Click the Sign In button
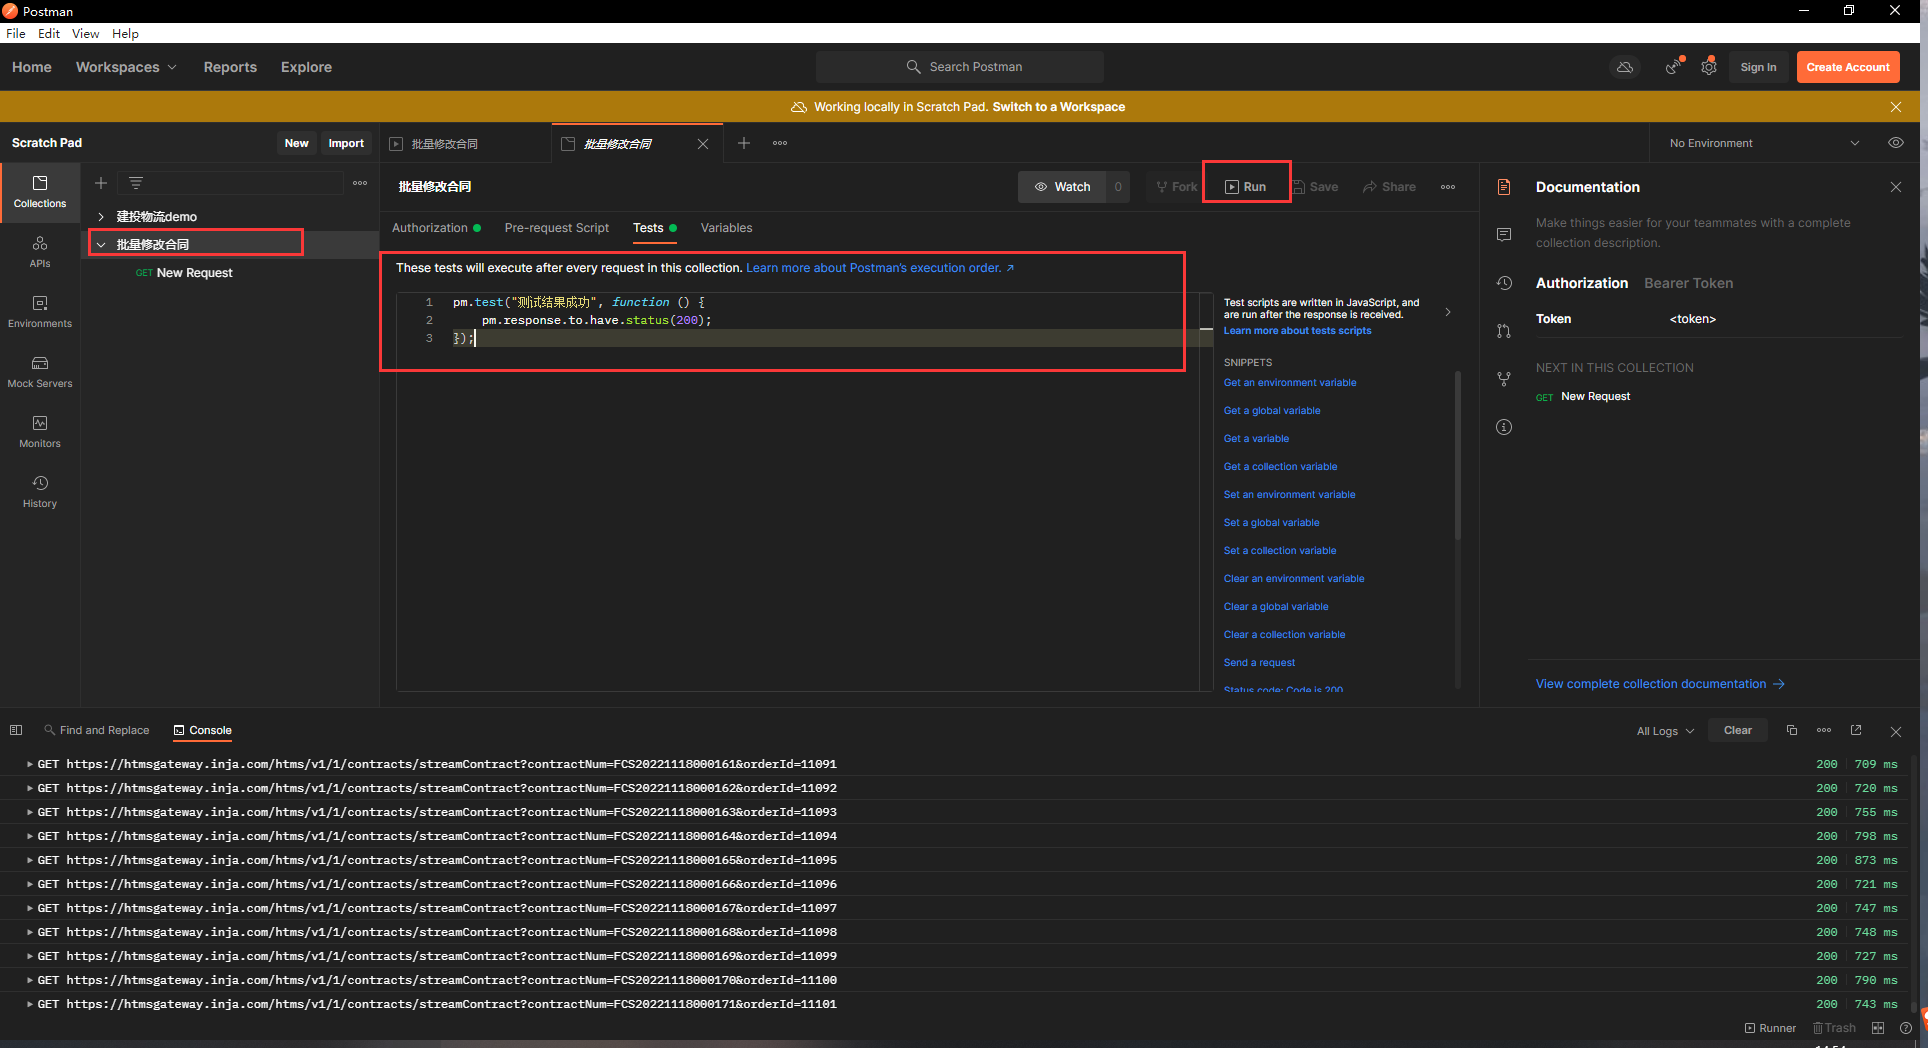 click(1758, 67)
